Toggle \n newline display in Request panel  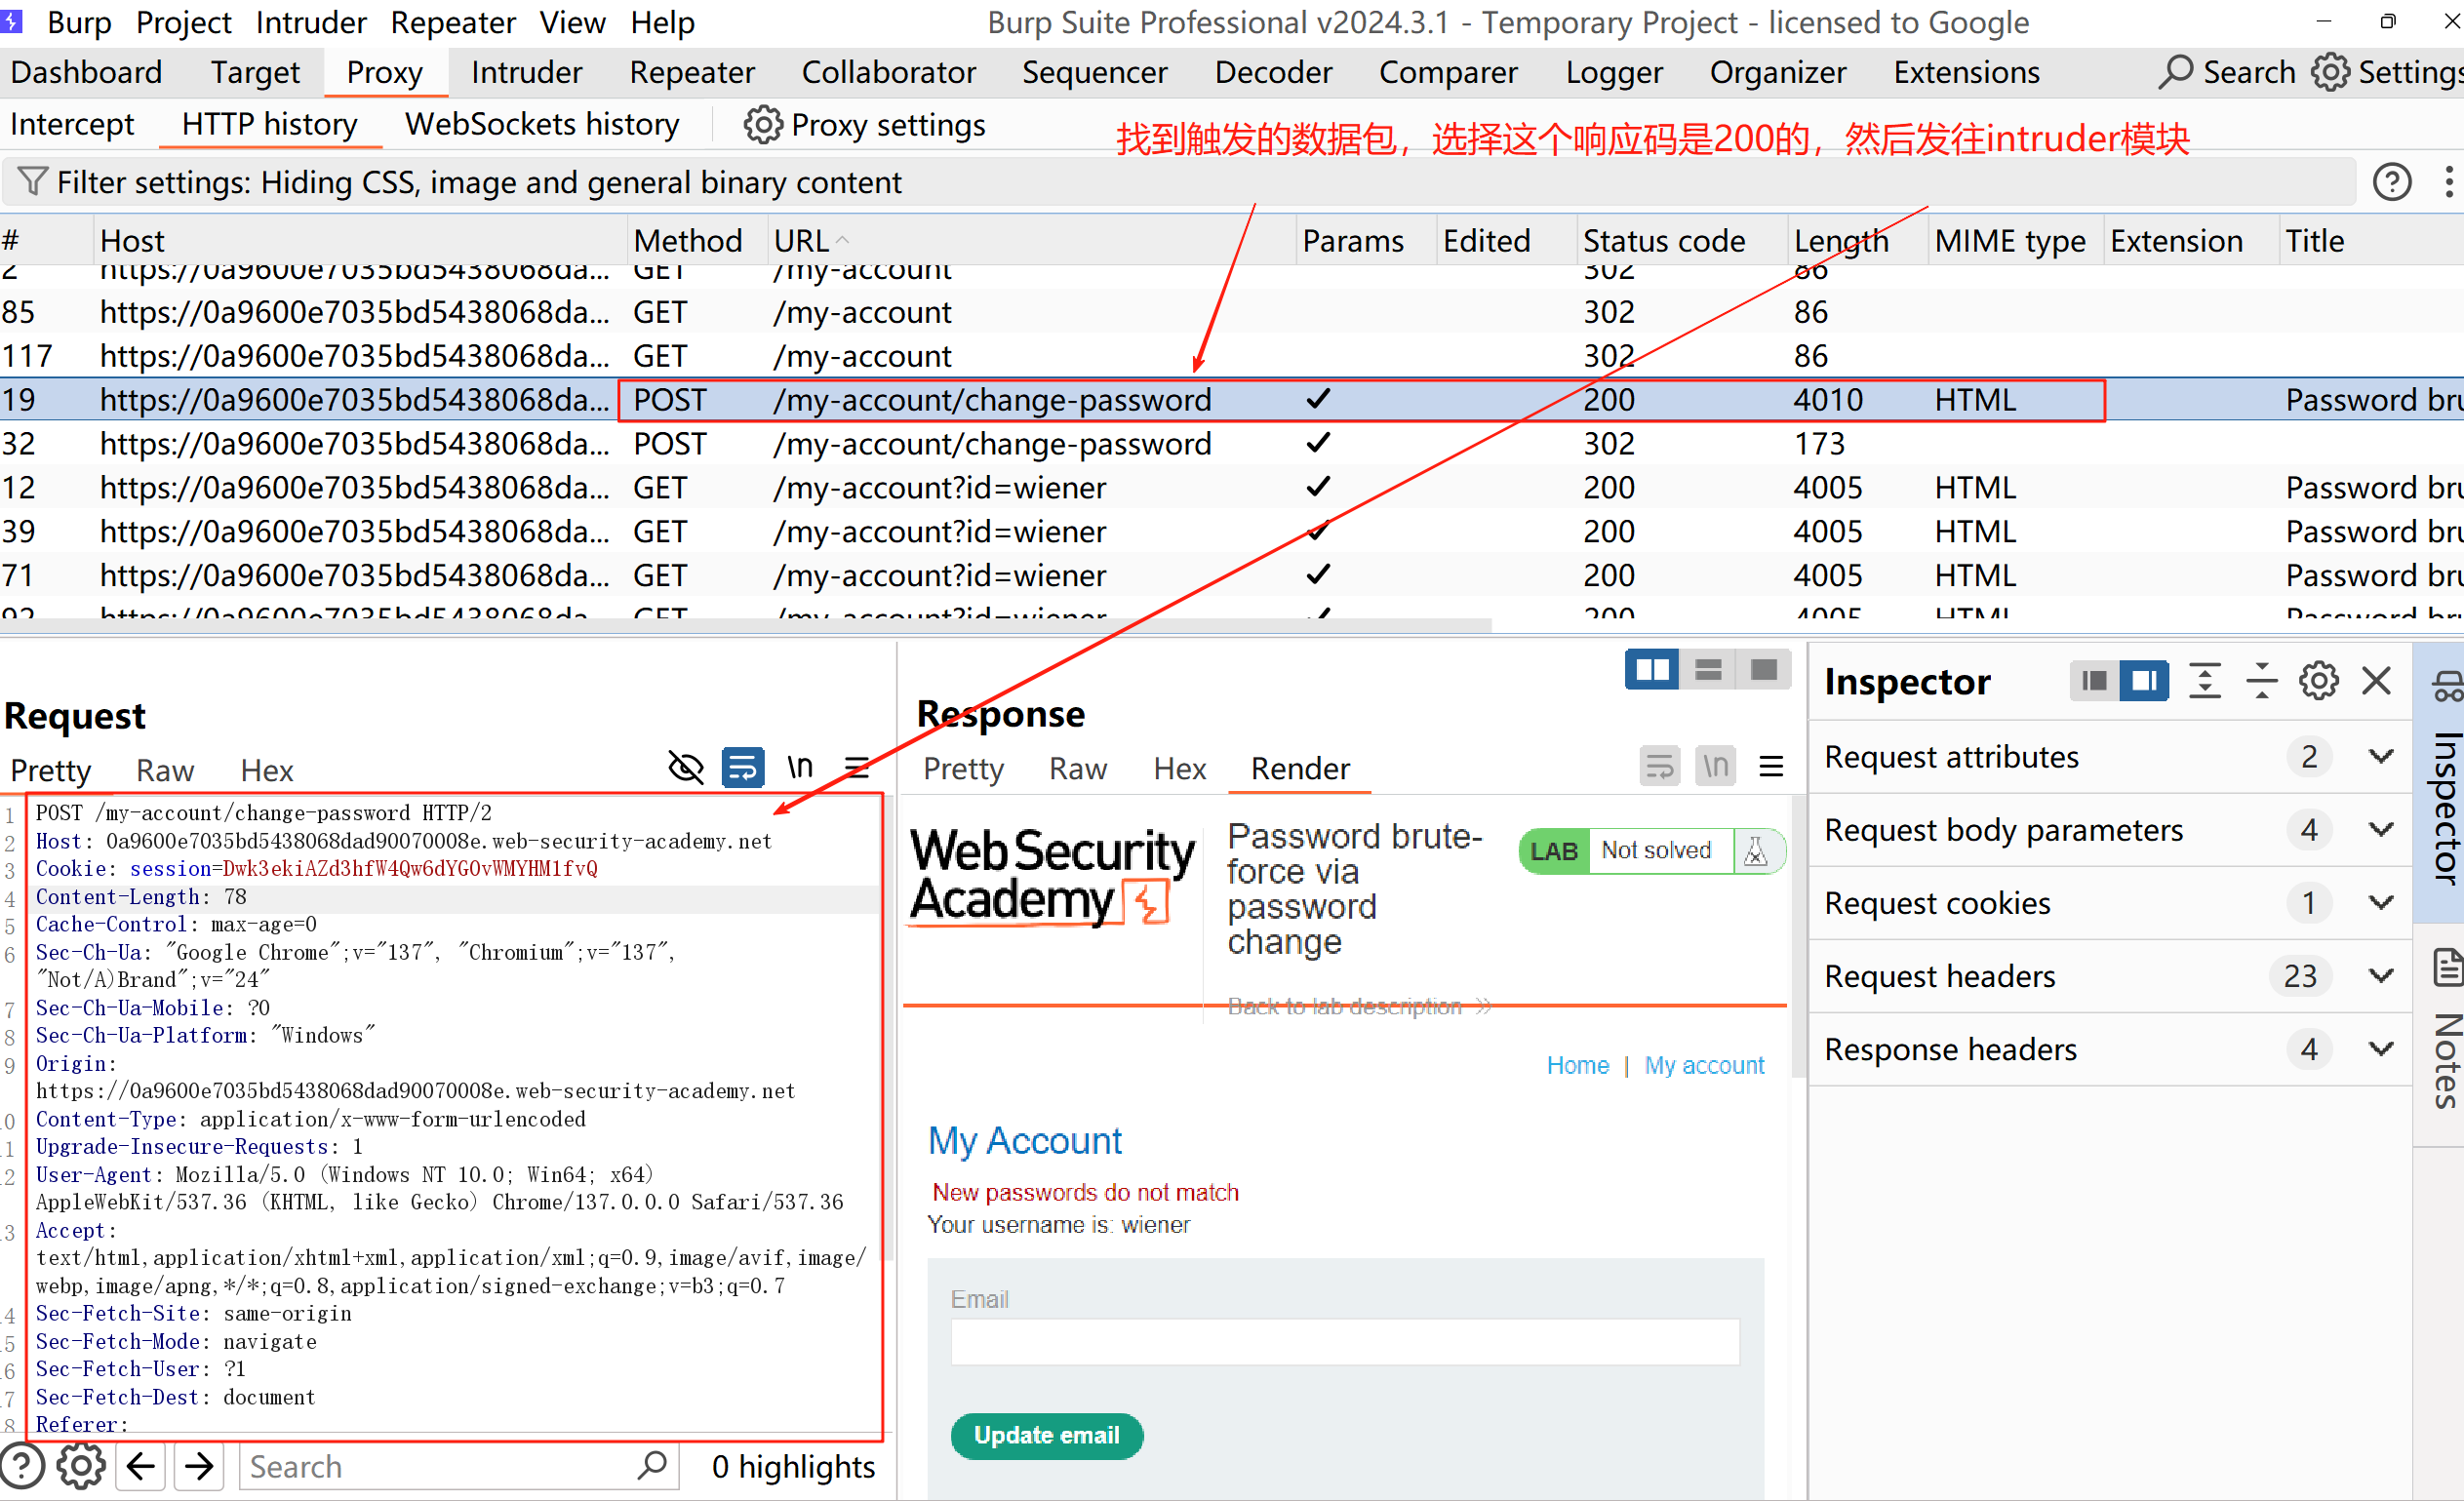[800, 768]
